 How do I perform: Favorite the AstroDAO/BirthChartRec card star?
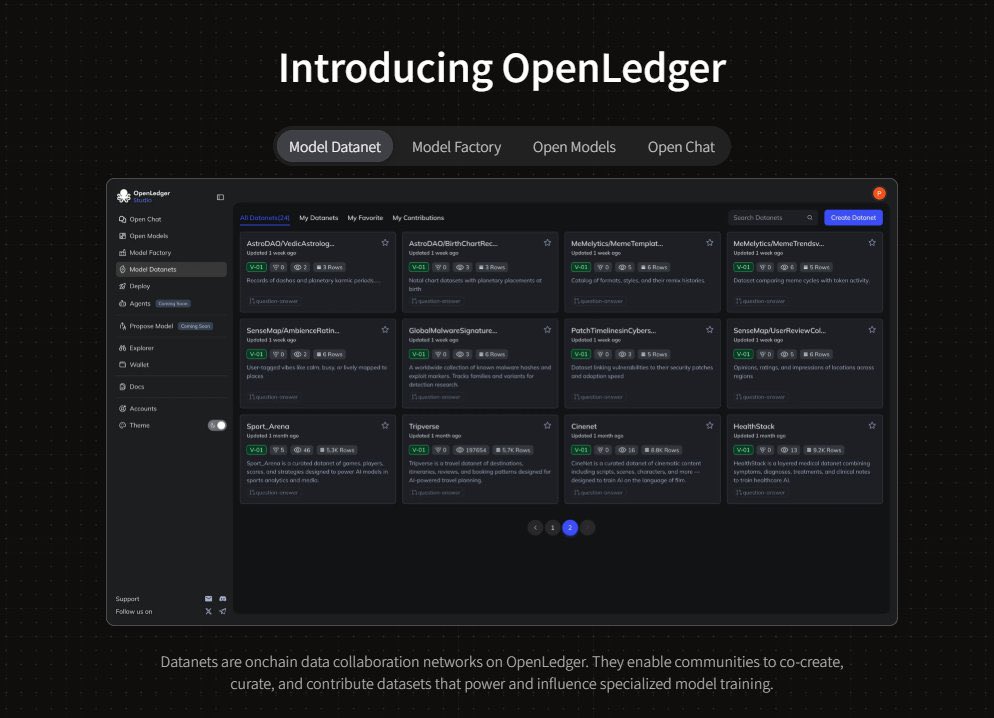pos(547,243)
